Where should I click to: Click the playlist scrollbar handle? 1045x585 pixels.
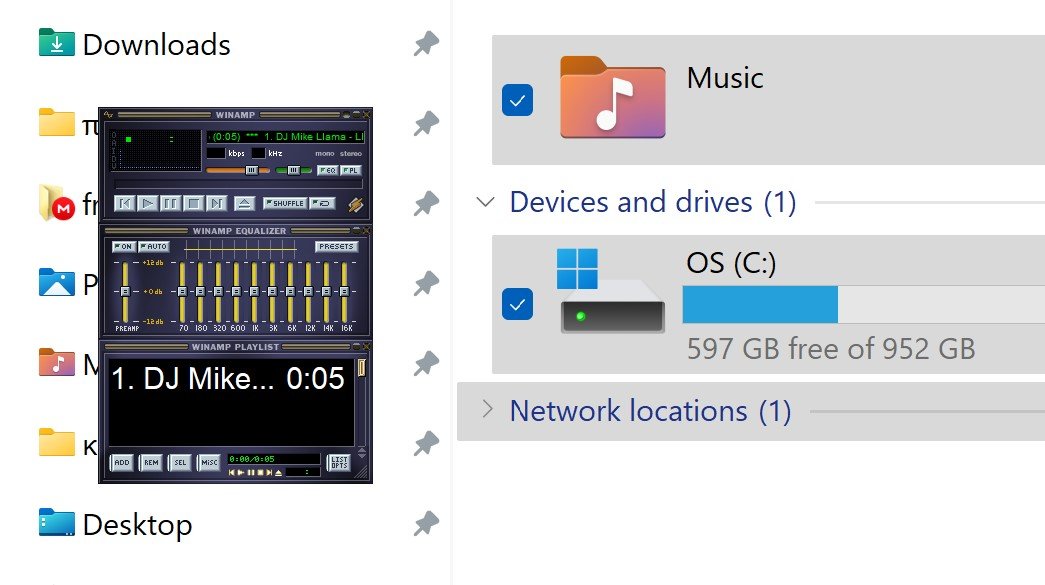[x=362, y=368]
